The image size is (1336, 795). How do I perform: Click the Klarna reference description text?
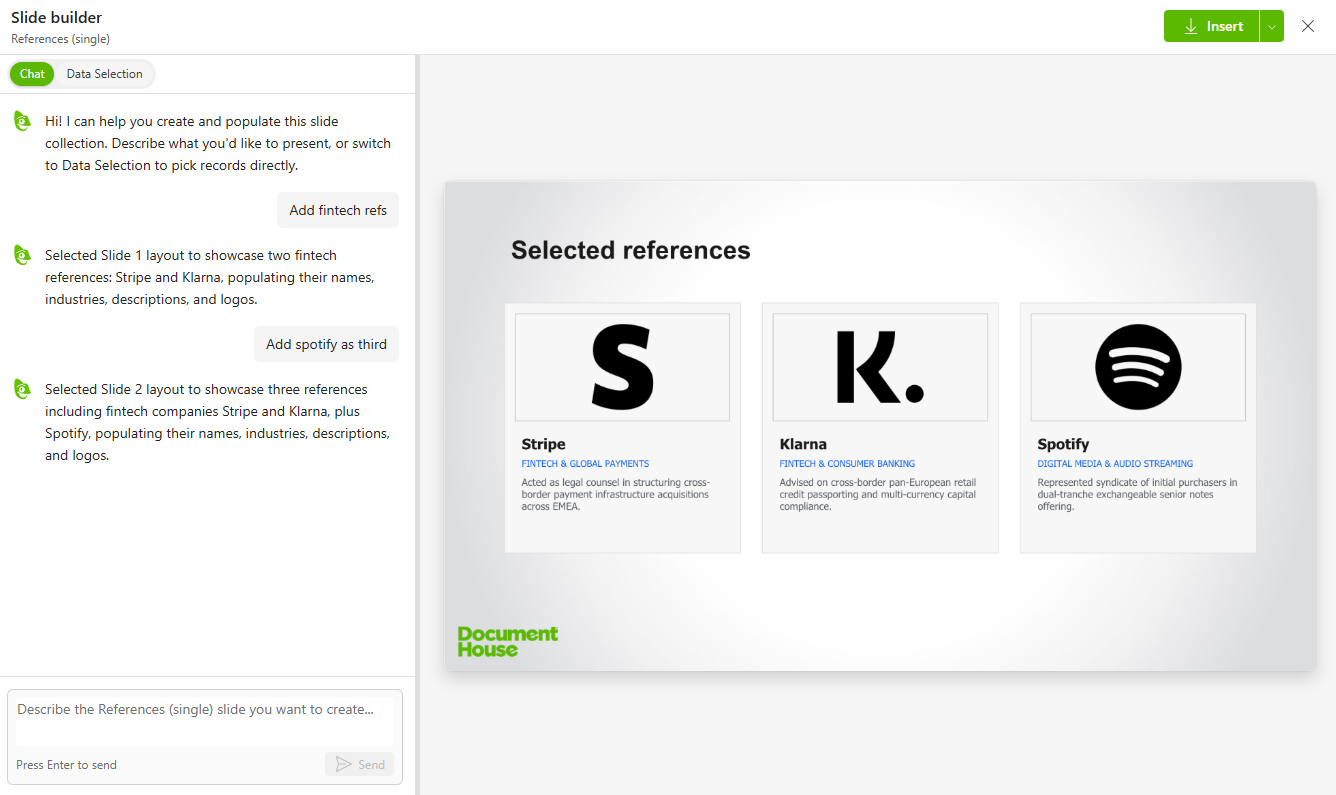878,494
